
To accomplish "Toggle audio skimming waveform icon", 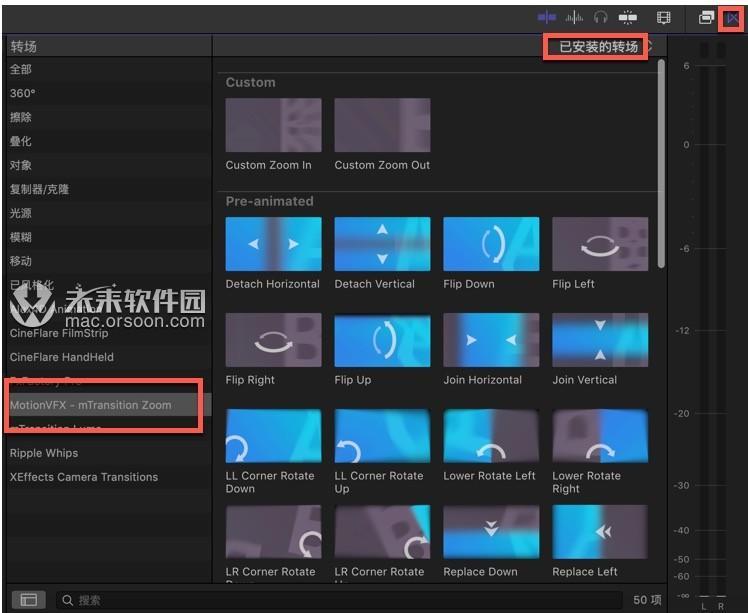I will tap(574, 18).
